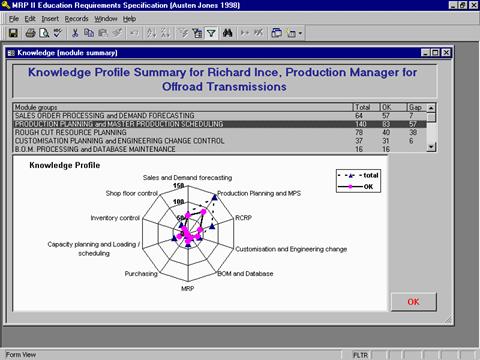Expand the New Object dropdown arrow
This screenshot has height=360, width=480.
(x=300, y=33)
